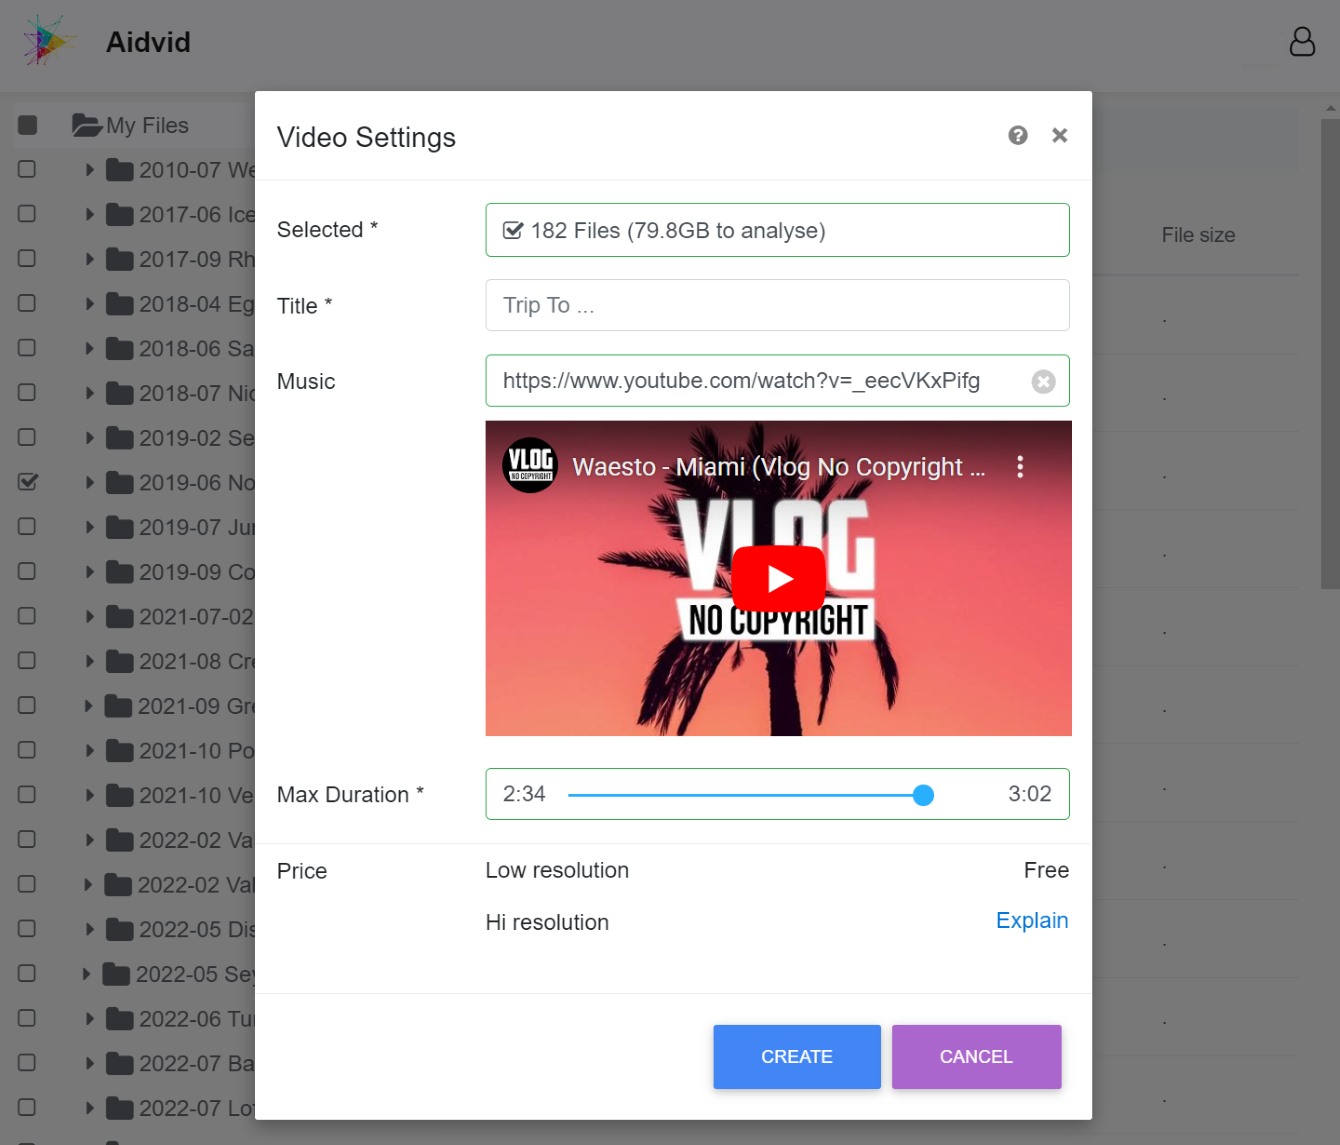
Task: Click the 2021-08 folder icon
Action: pyautogui.click(x=120, y=661)
